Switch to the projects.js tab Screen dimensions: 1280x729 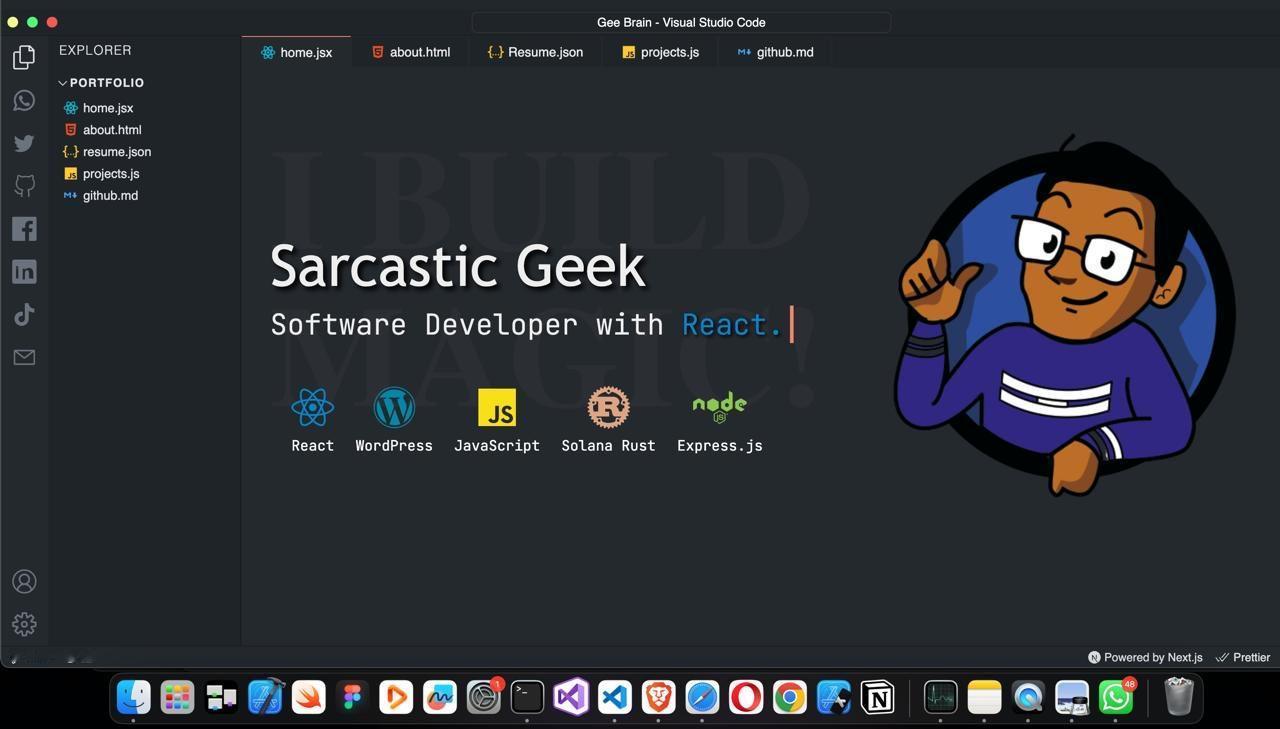click(660, 52)
